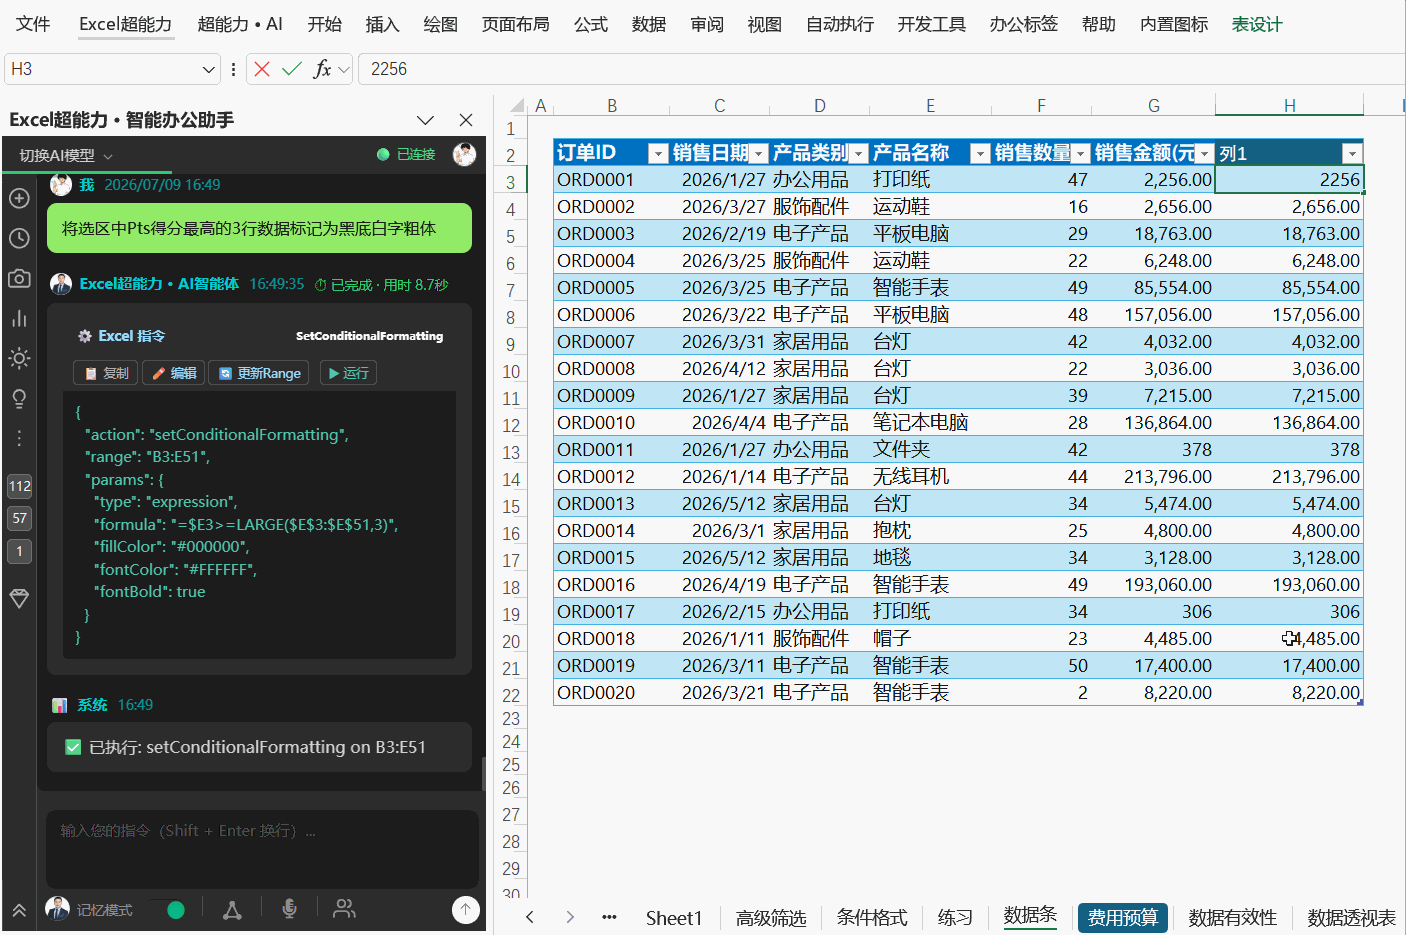Click the 编辑 edit button for Excel command
1406x935 pixels.
click(174, 373)
